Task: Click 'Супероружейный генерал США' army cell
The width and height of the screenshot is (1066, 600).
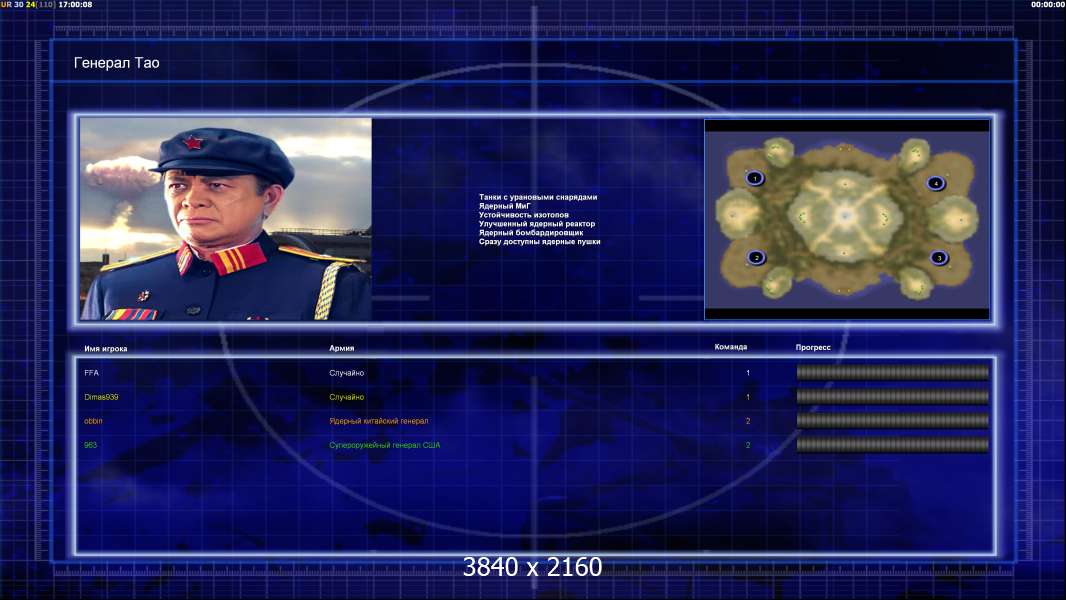Action: pyautogui.click(x=385, y=445)
